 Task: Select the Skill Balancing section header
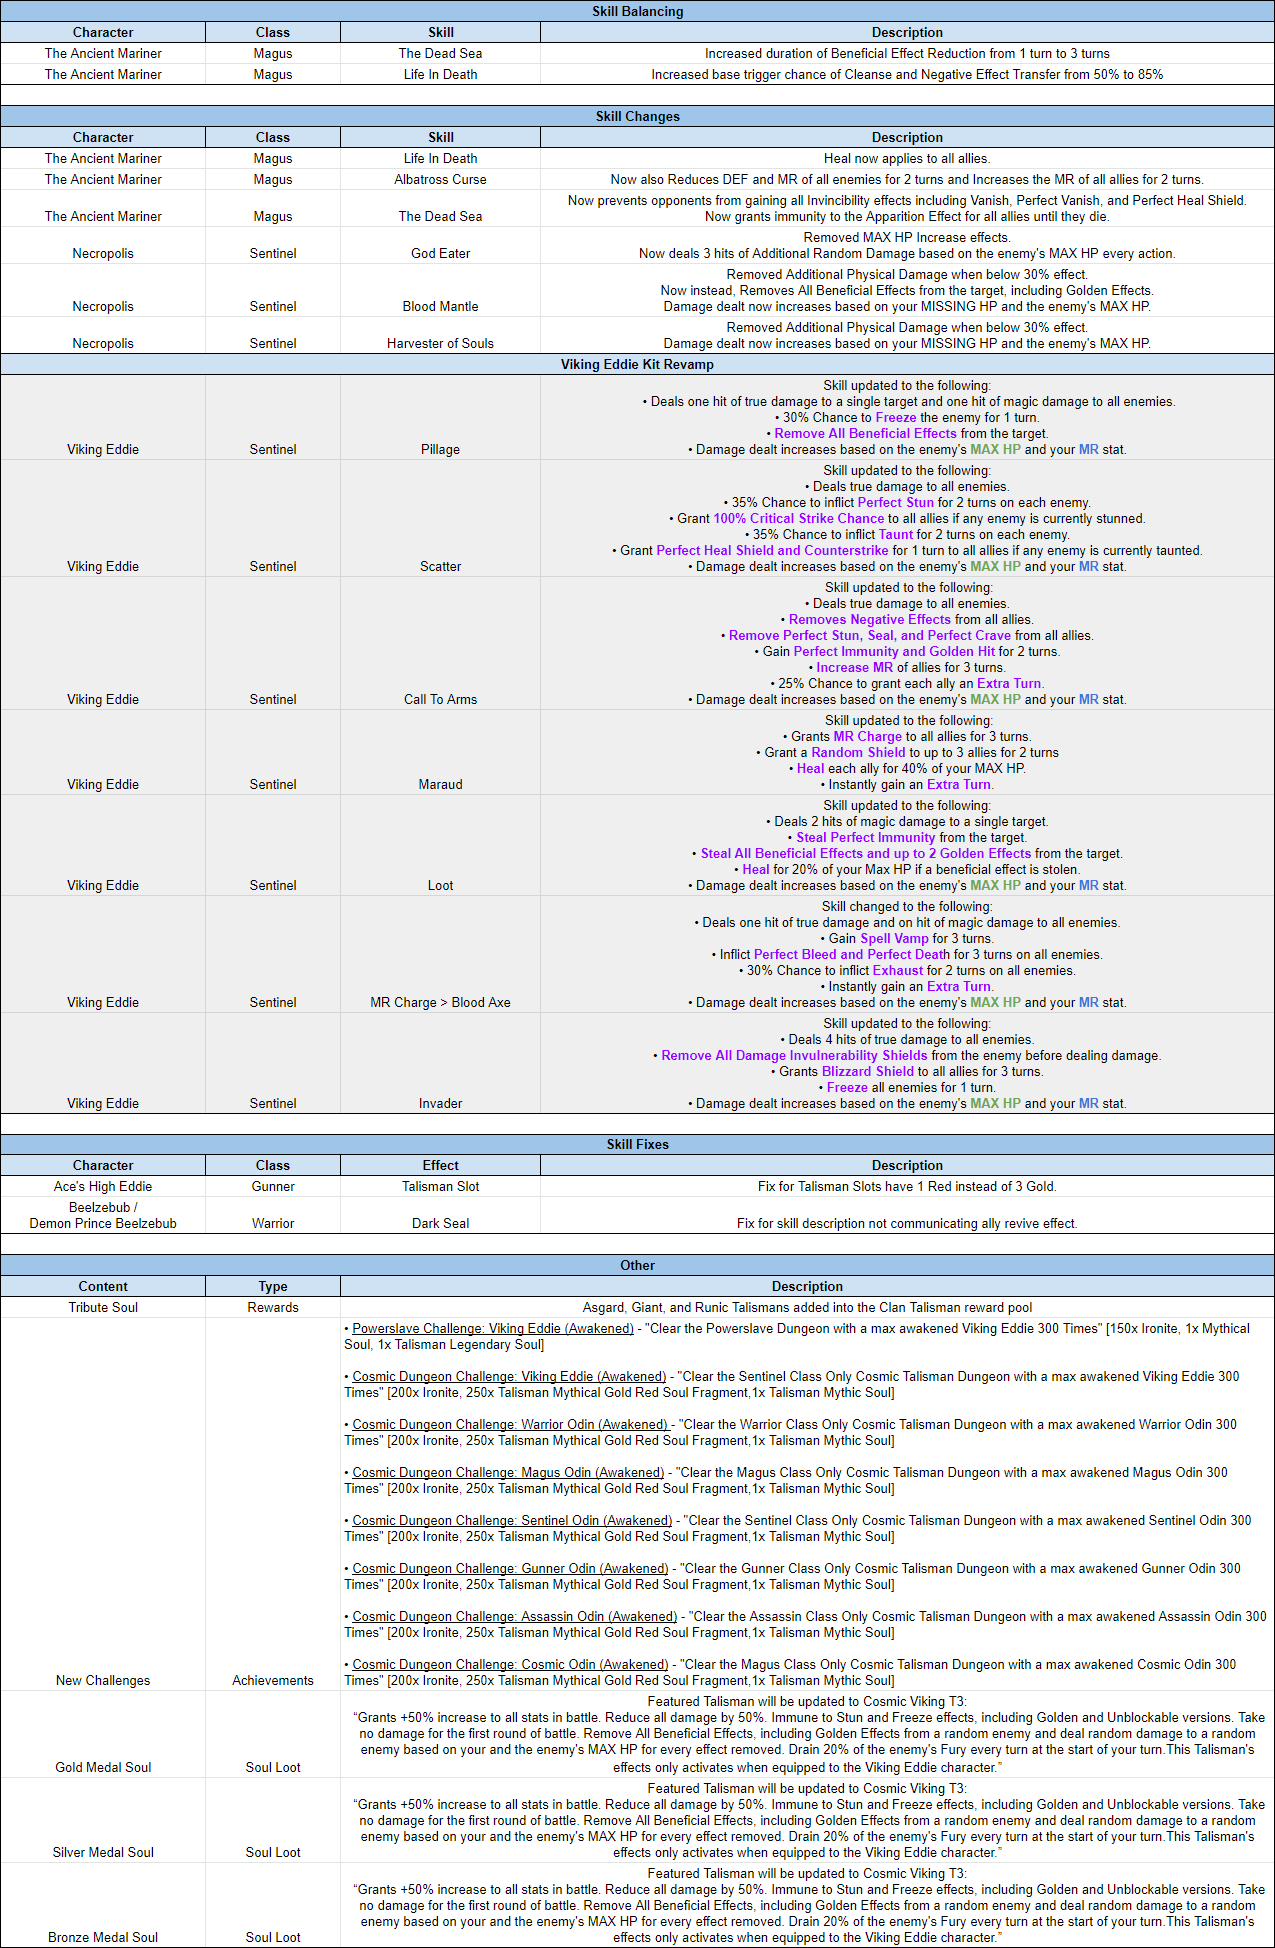click(637, 11)
